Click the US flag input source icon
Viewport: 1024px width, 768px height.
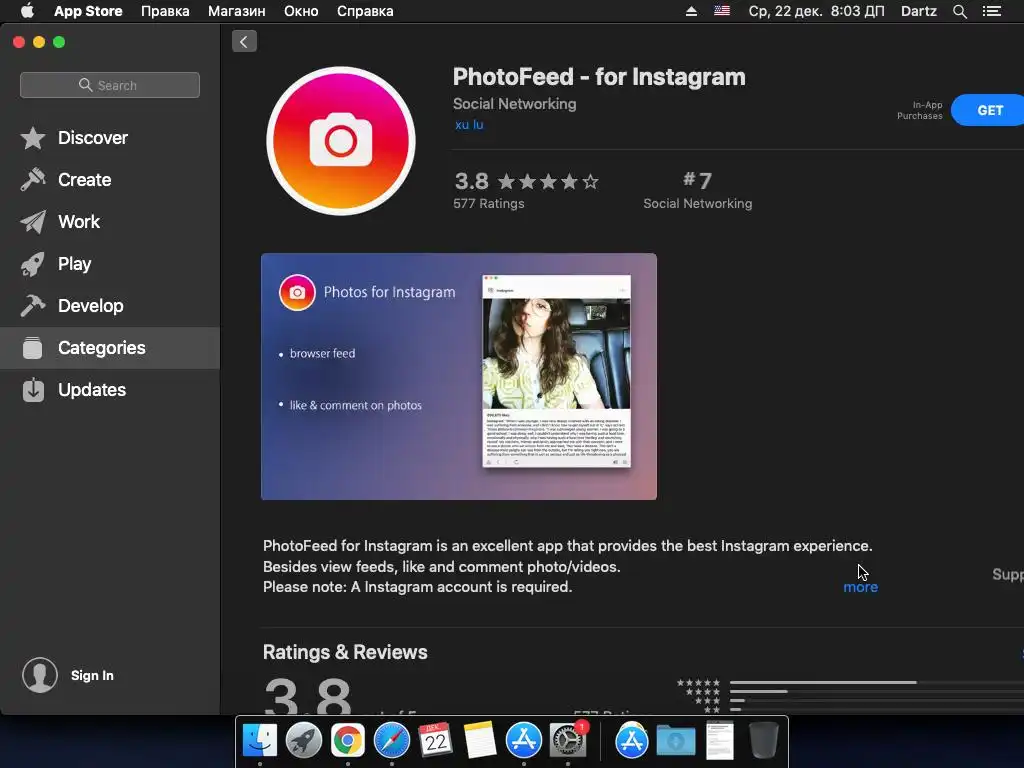point(722,11)
